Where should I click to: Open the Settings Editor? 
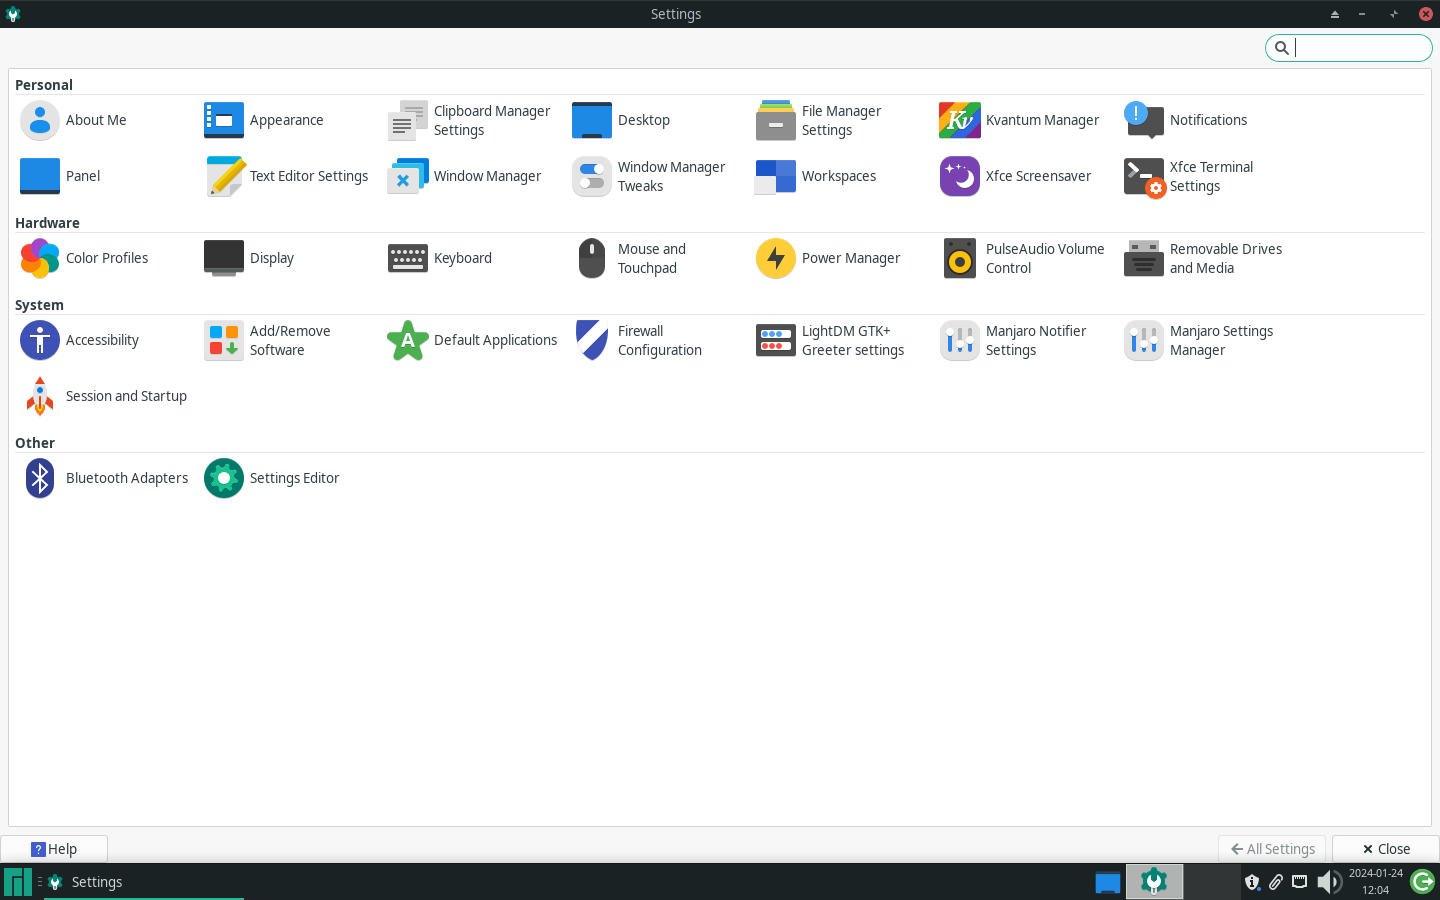pyautogui.click(x=294, y=478)
